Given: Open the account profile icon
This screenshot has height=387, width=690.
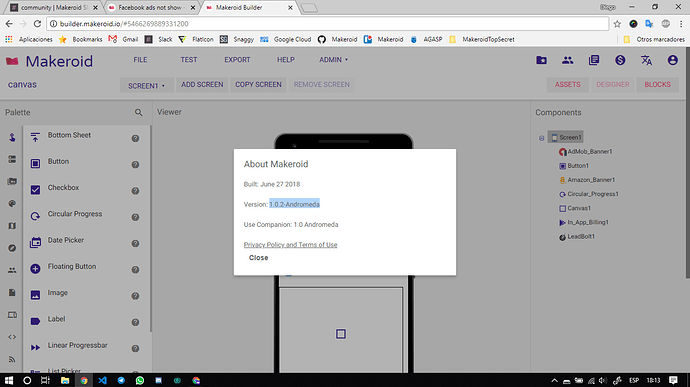Looking at the screenshot, I should [672, 60].
